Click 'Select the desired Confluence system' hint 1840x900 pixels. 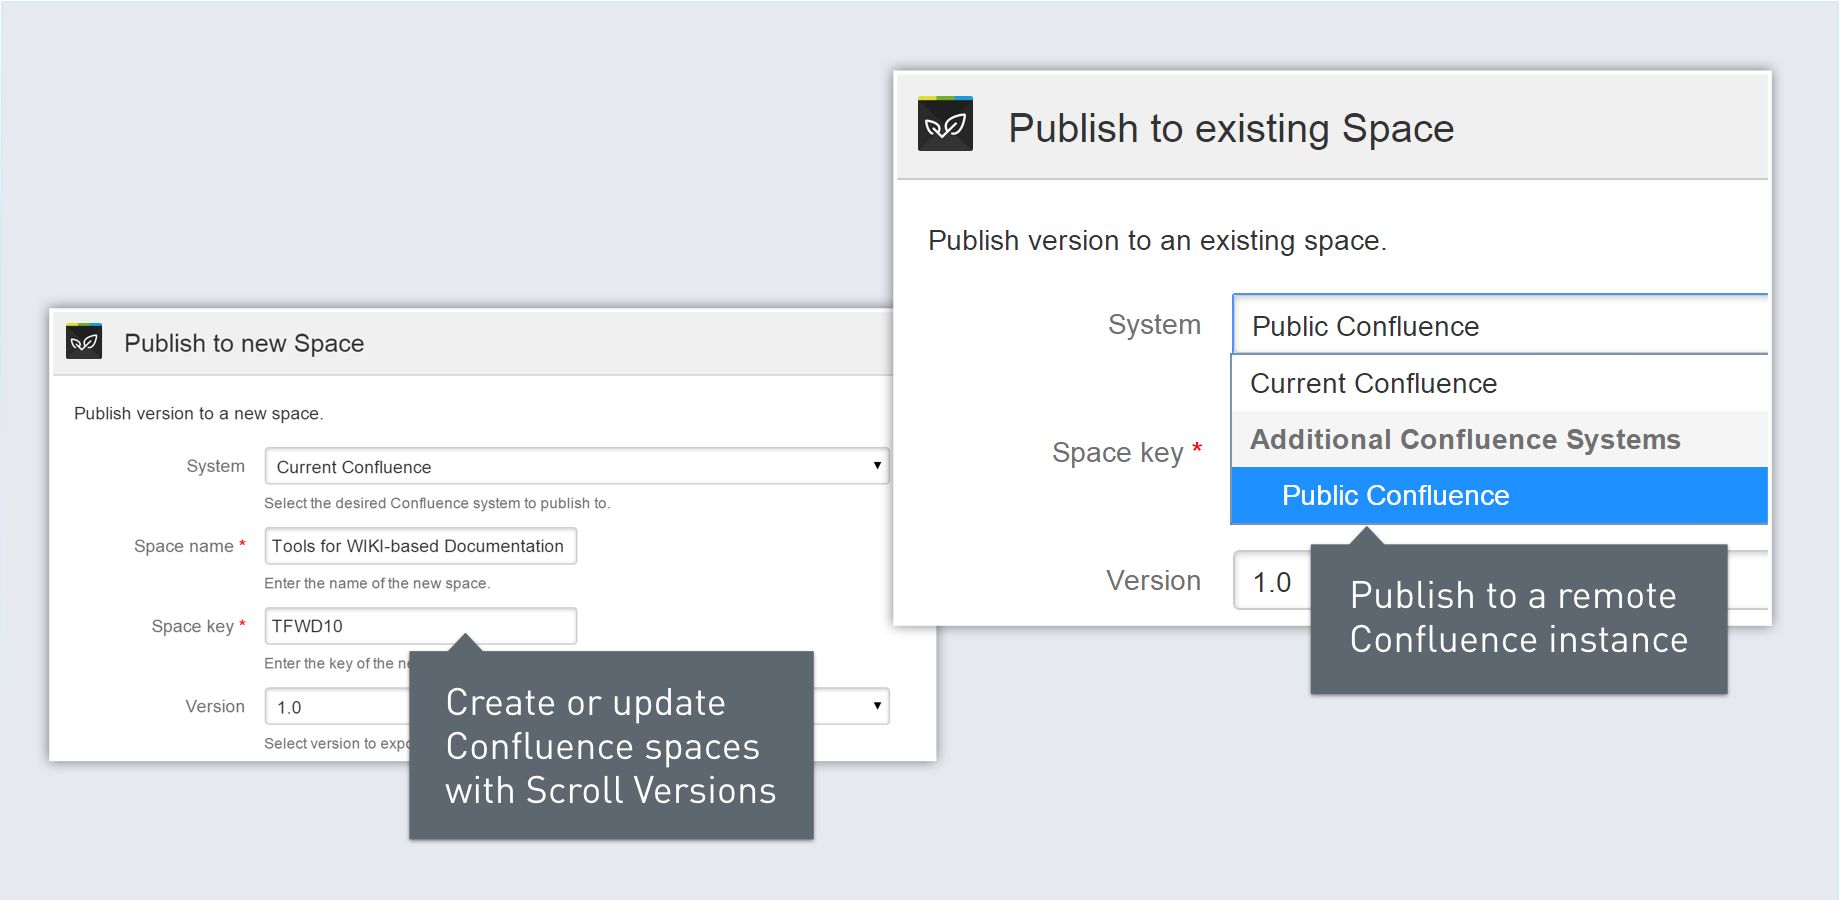point(437,503)
